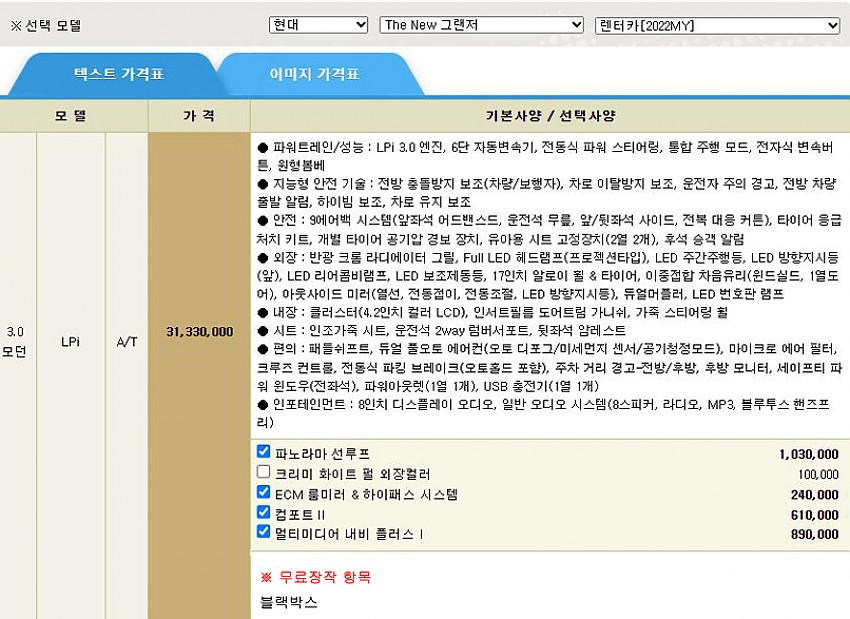The height and width of the screenshot is (619, 850).
Task: Click the 1,030,000 sunroof option price
Action: [x=808, y=454]
